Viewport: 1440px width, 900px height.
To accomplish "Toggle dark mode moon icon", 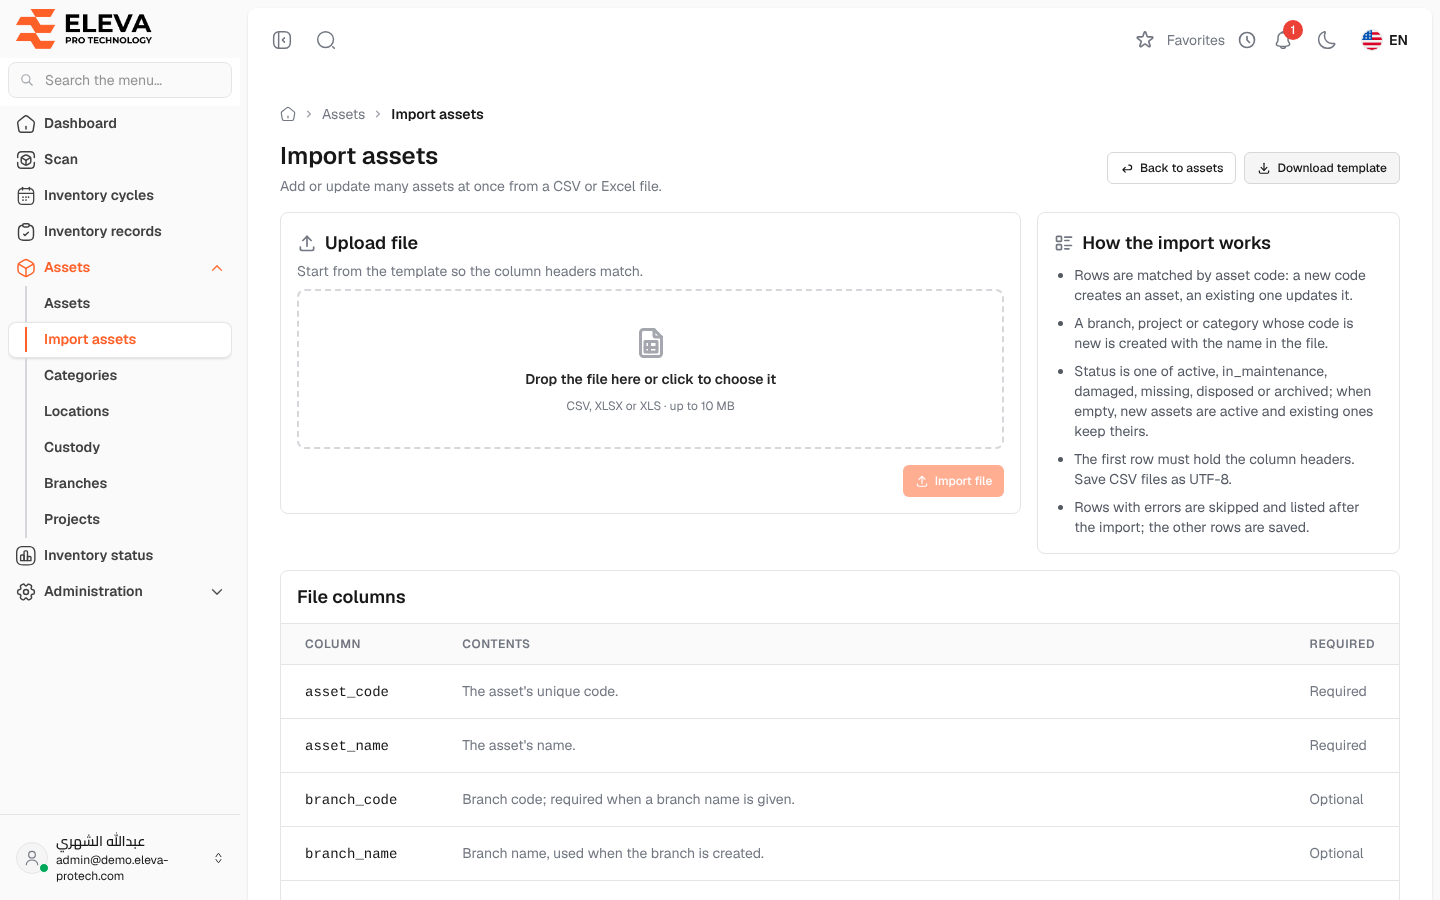I will 1327,40.
